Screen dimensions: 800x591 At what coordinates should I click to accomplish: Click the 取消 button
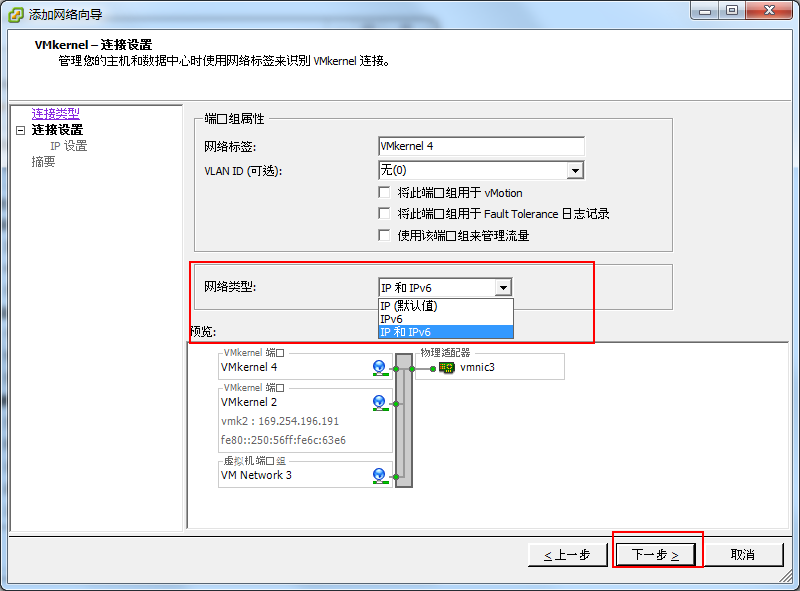[x=746, y=553]
